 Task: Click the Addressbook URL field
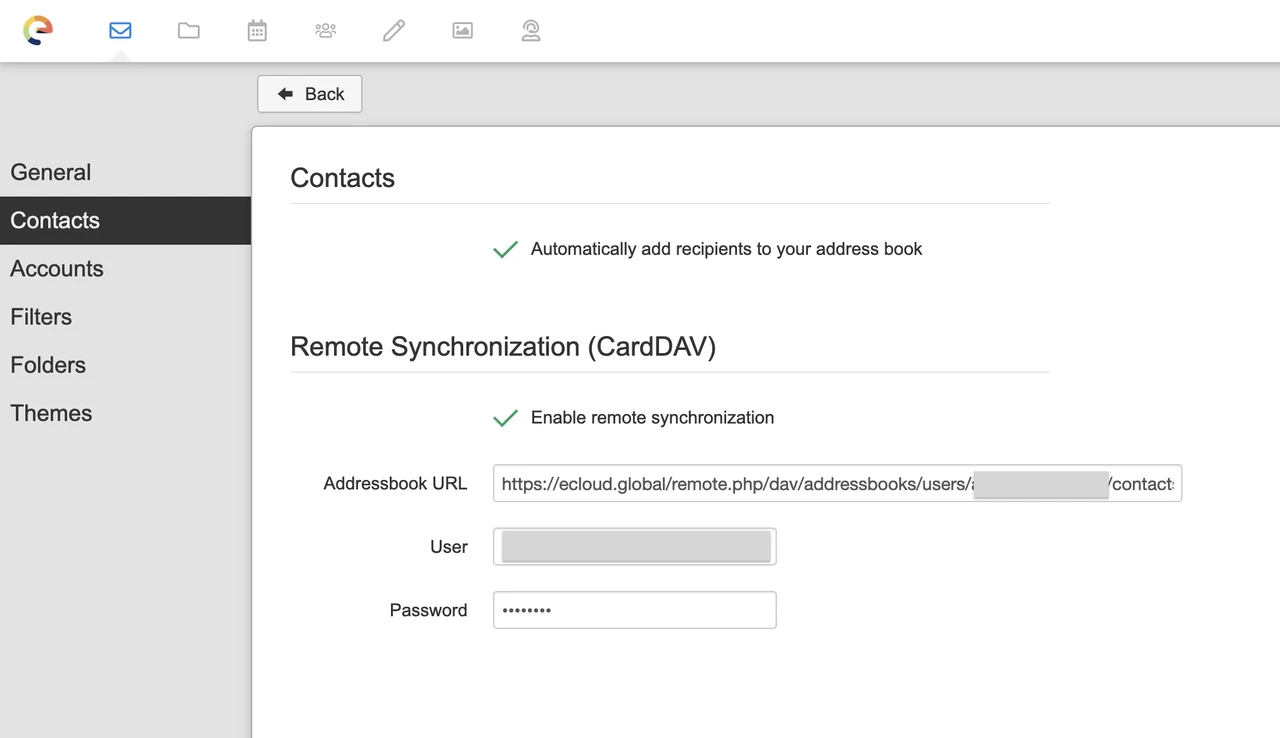pyautogui.click(x=837, y=483)
